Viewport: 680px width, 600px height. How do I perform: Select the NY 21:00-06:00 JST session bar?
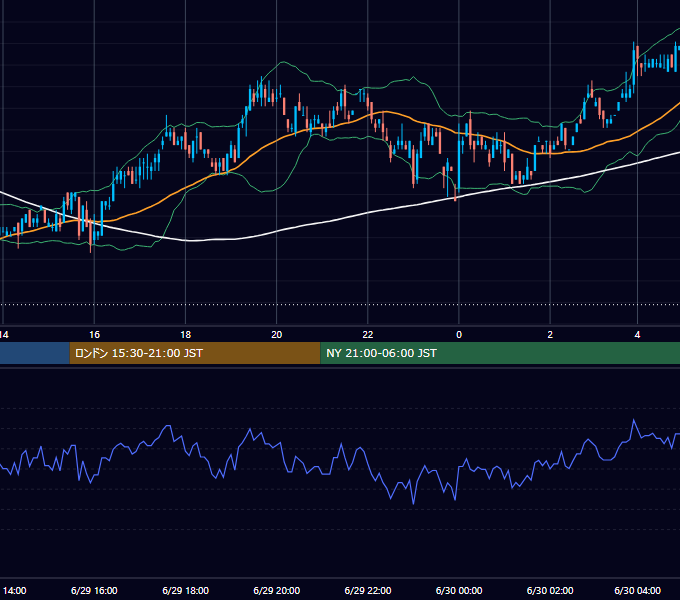tap(500, 353)
